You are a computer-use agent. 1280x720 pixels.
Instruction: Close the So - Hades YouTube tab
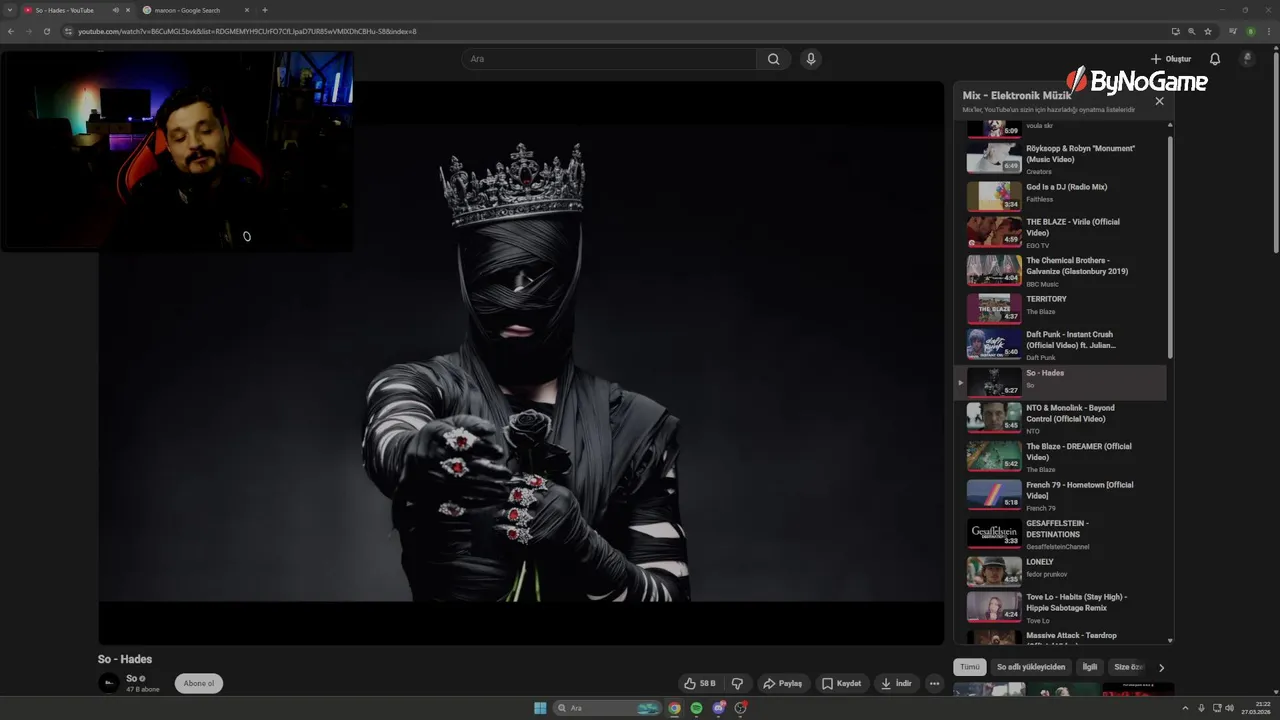128,10
